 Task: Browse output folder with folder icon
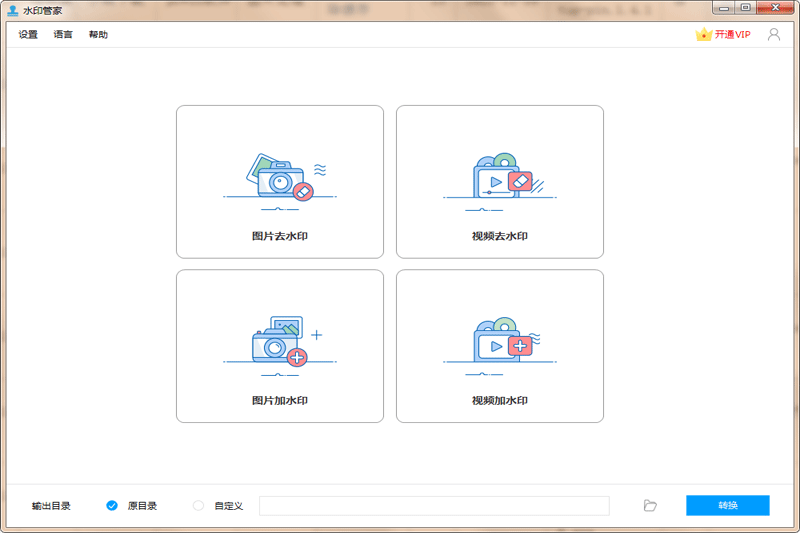[x=650, y=506]
